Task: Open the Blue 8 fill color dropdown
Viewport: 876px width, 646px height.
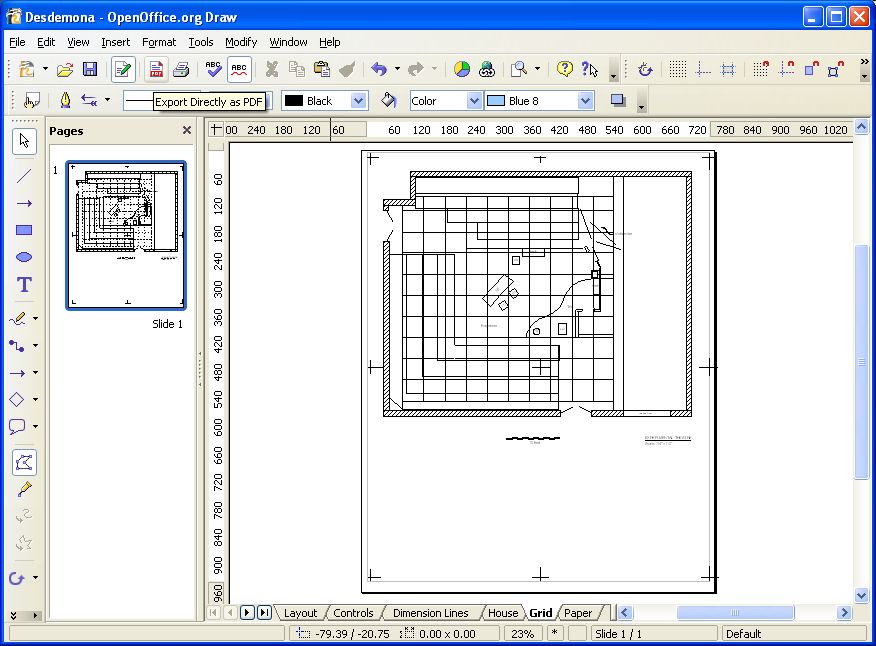Action: coord(588,100)
